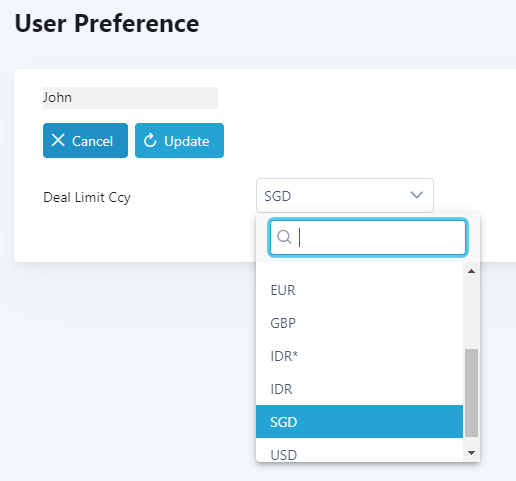Click the scrollbar track above the thumb
The height and width of the screenshot is (481, 516).
(x=471, y=313)
